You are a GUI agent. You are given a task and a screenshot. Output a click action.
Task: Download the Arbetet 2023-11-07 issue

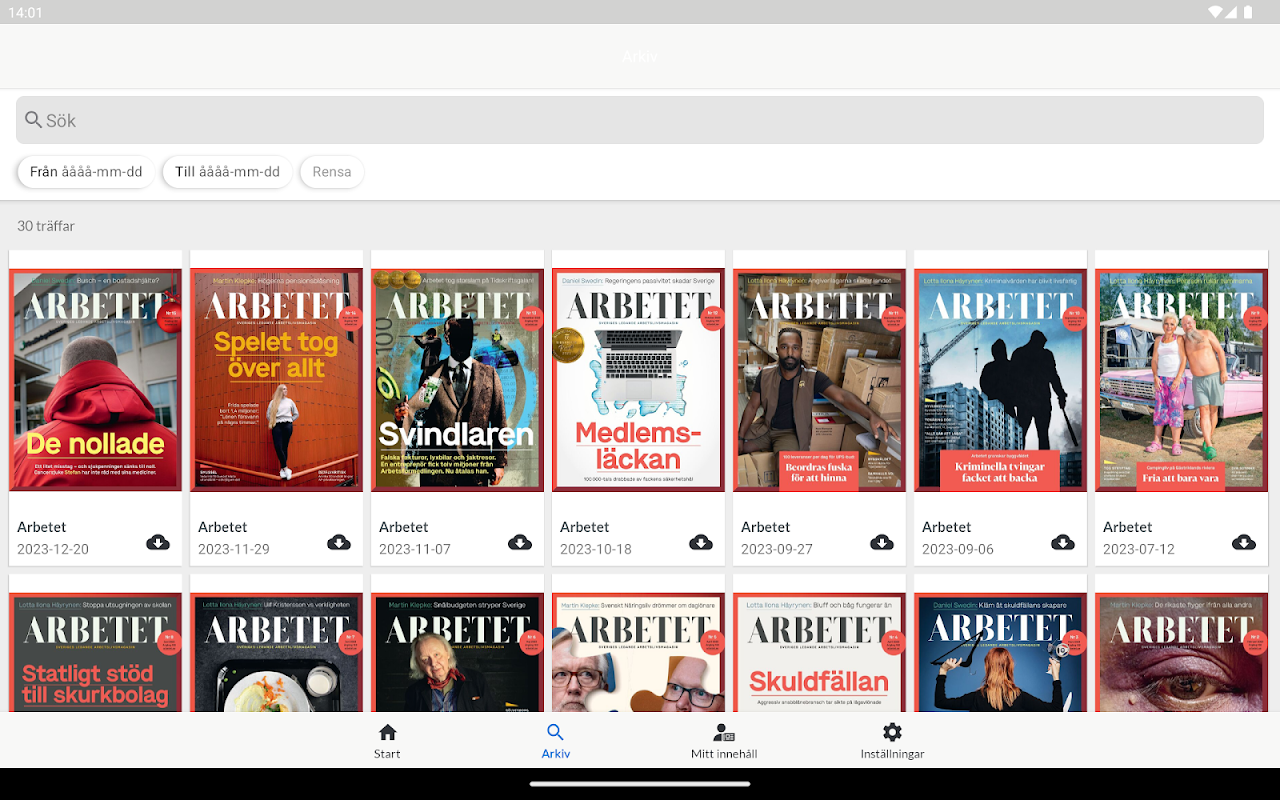coord(520,542)
